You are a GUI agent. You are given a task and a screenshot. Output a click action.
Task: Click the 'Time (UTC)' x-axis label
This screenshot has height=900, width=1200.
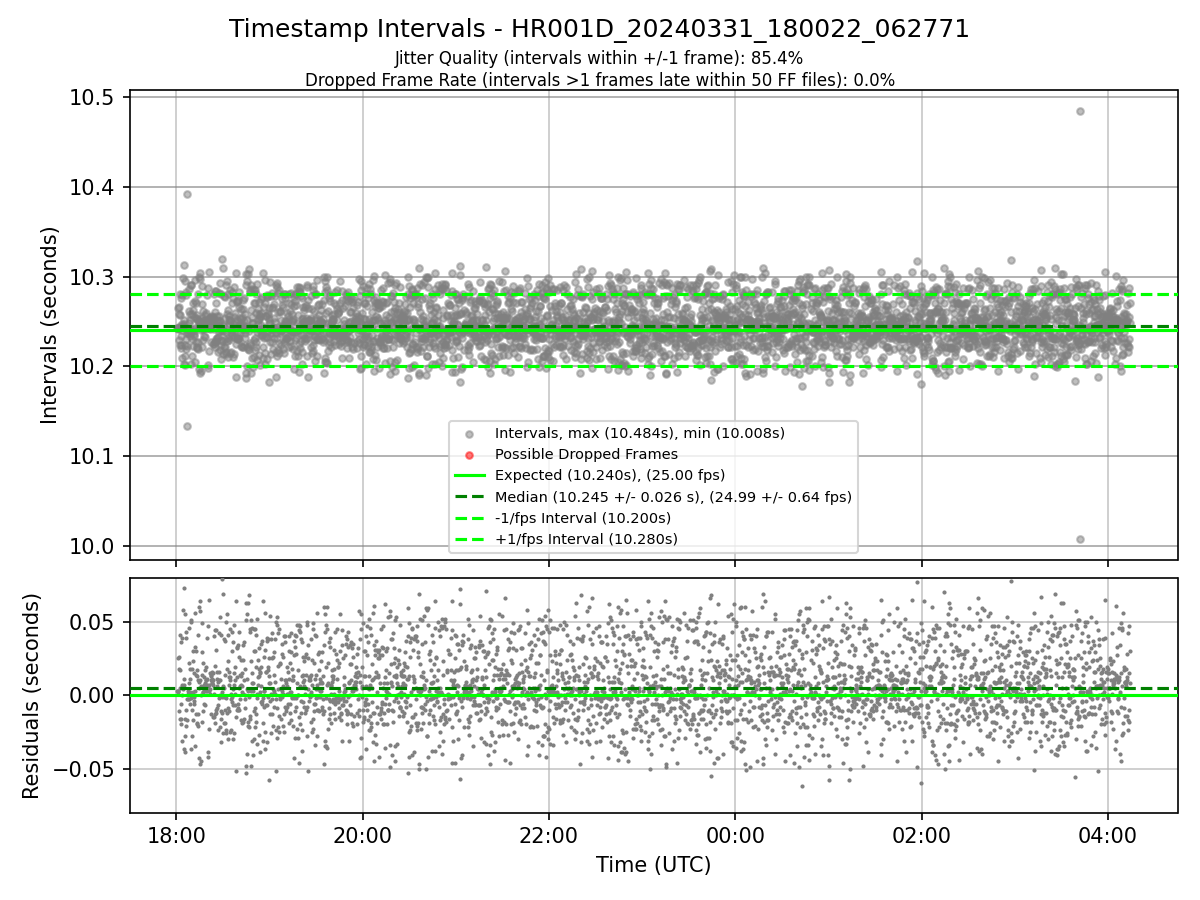pos(653,865)
